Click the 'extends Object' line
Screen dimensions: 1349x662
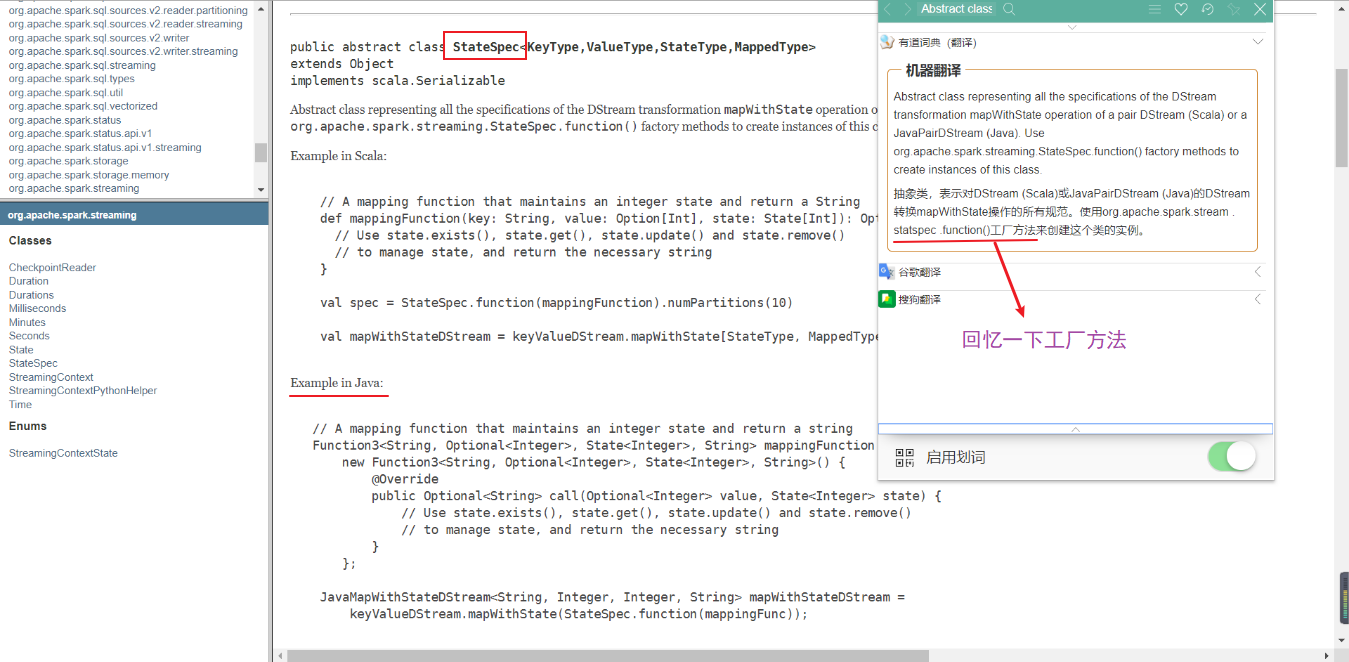point(342,64)
